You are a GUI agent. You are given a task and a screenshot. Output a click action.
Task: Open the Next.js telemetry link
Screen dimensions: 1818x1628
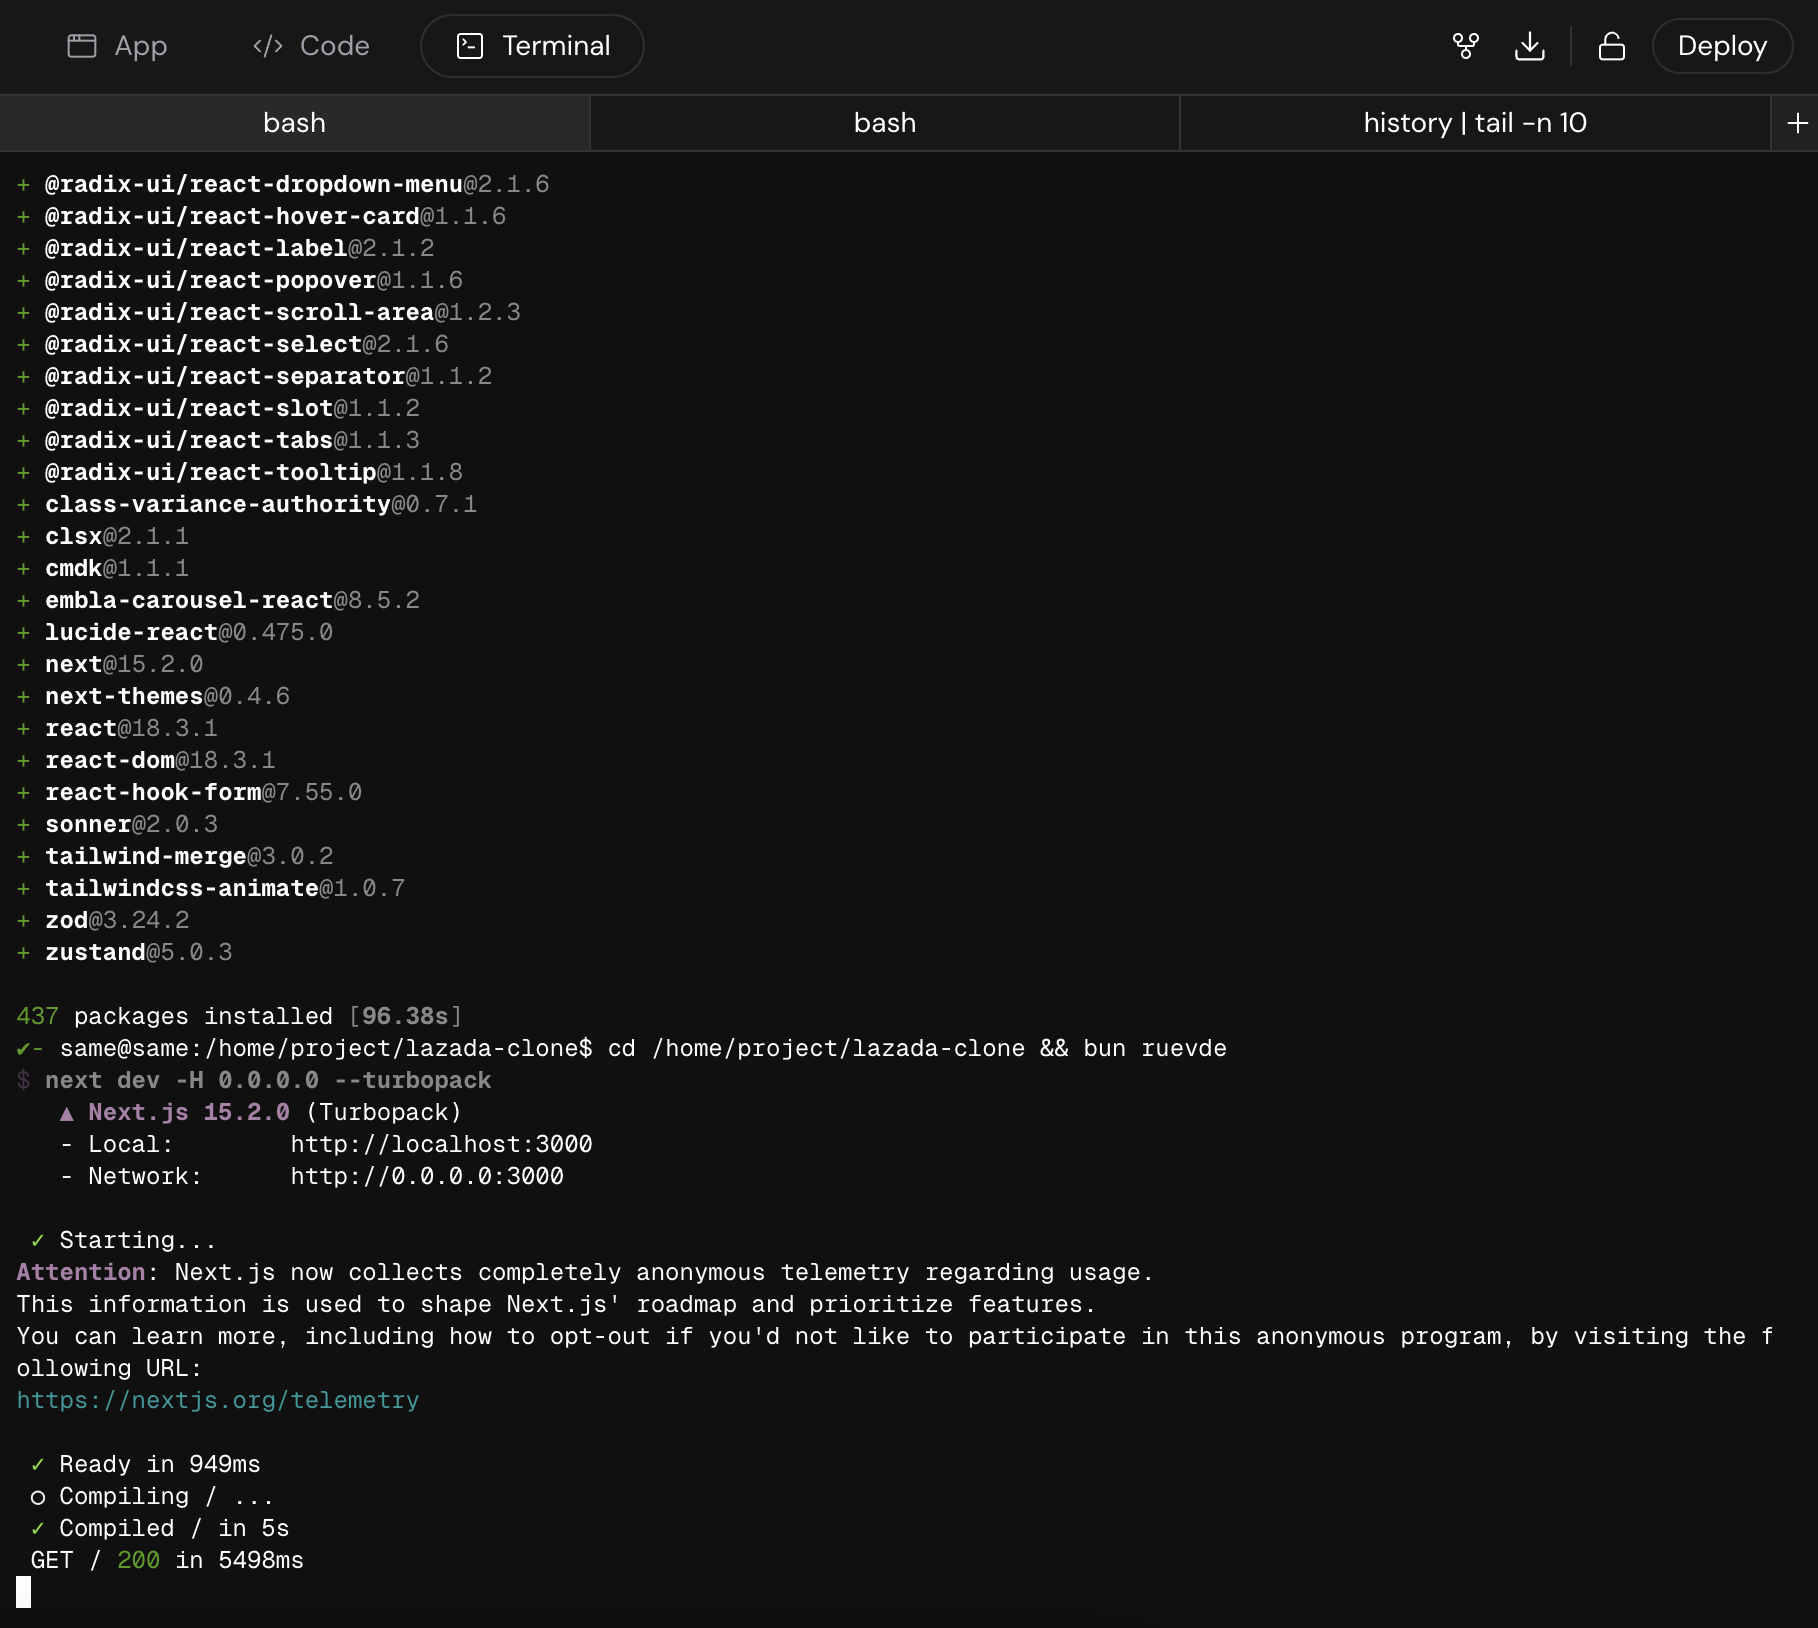point(217,1400)
